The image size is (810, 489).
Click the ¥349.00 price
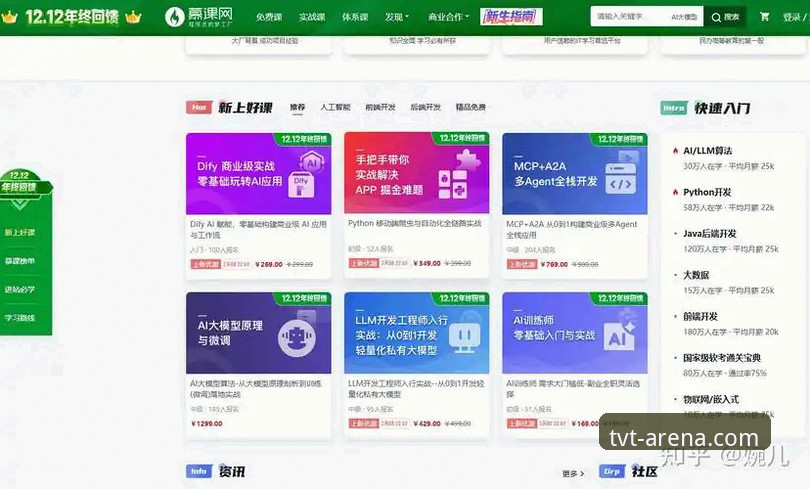click(427, 263)
